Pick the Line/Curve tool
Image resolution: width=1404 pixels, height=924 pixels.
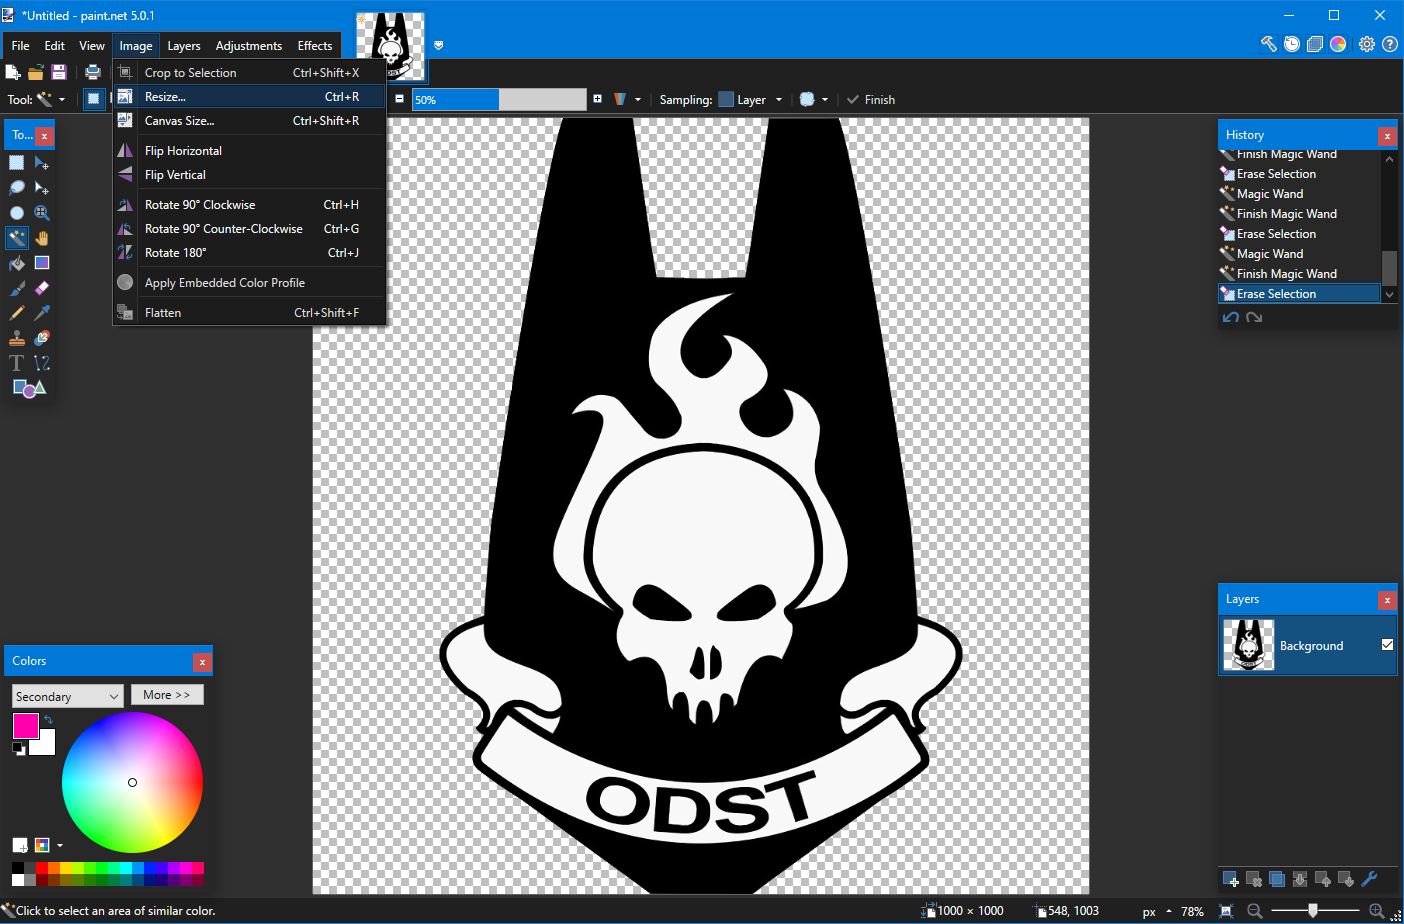coord(42,363)
